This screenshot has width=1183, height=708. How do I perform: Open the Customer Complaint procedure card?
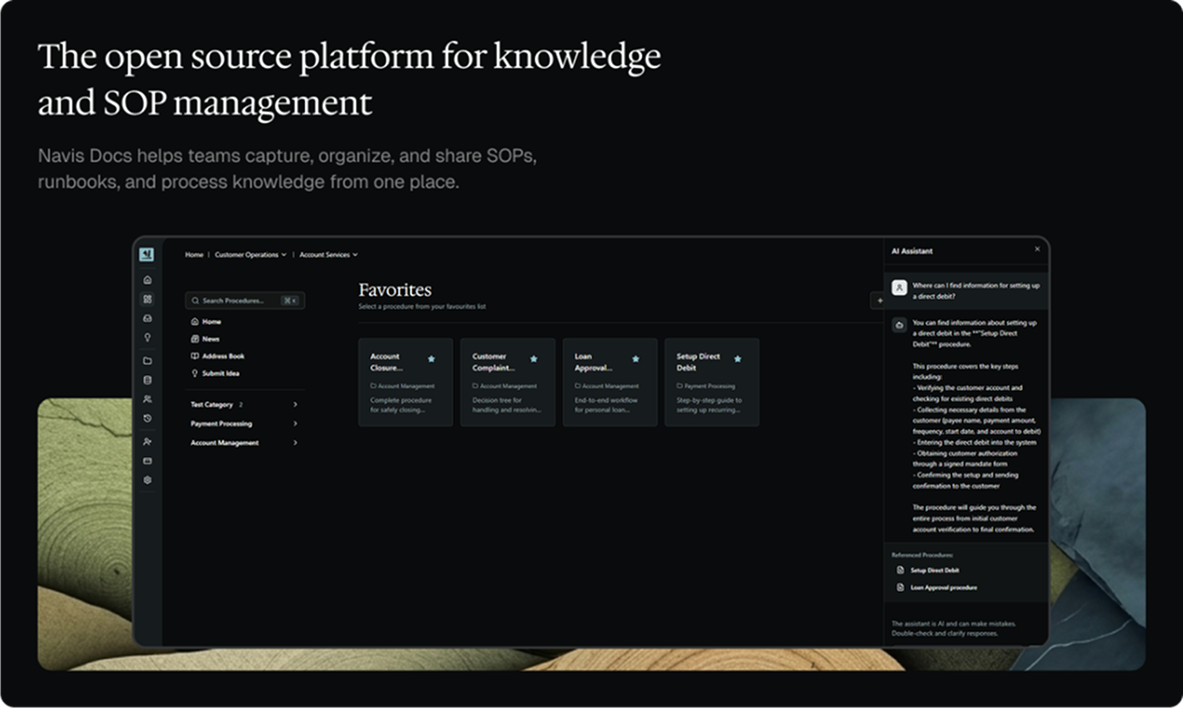pyautogui.click(x=508, y=383)
